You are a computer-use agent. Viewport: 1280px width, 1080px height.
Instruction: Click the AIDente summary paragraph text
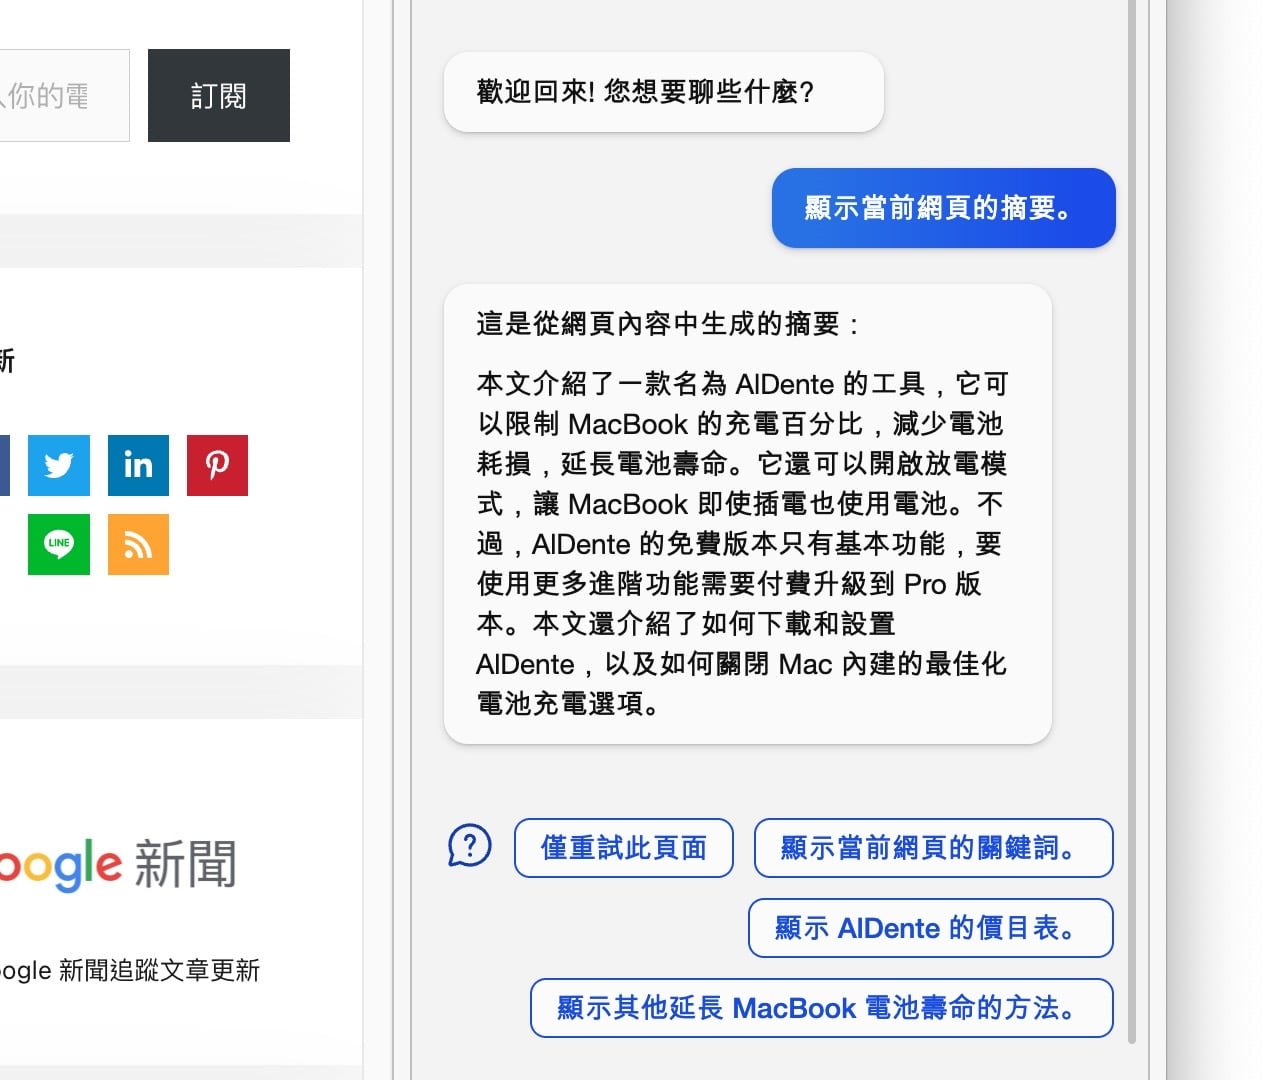coord(742,544)
